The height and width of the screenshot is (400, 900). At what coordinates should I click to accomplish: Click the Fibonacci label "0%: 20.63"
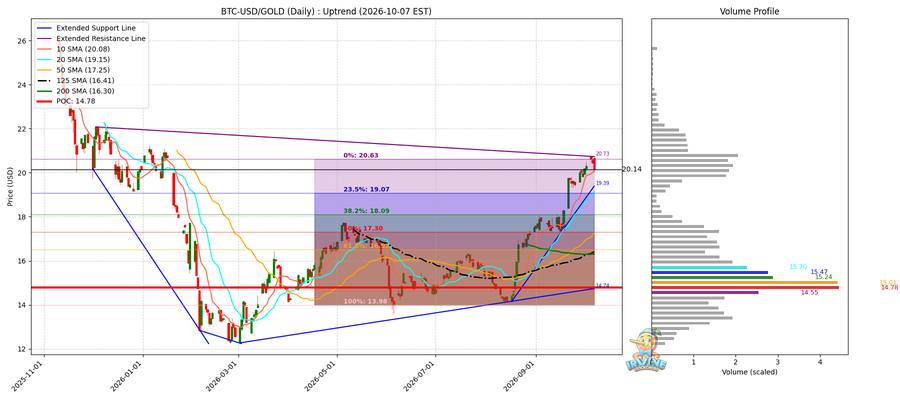point(361,156)
